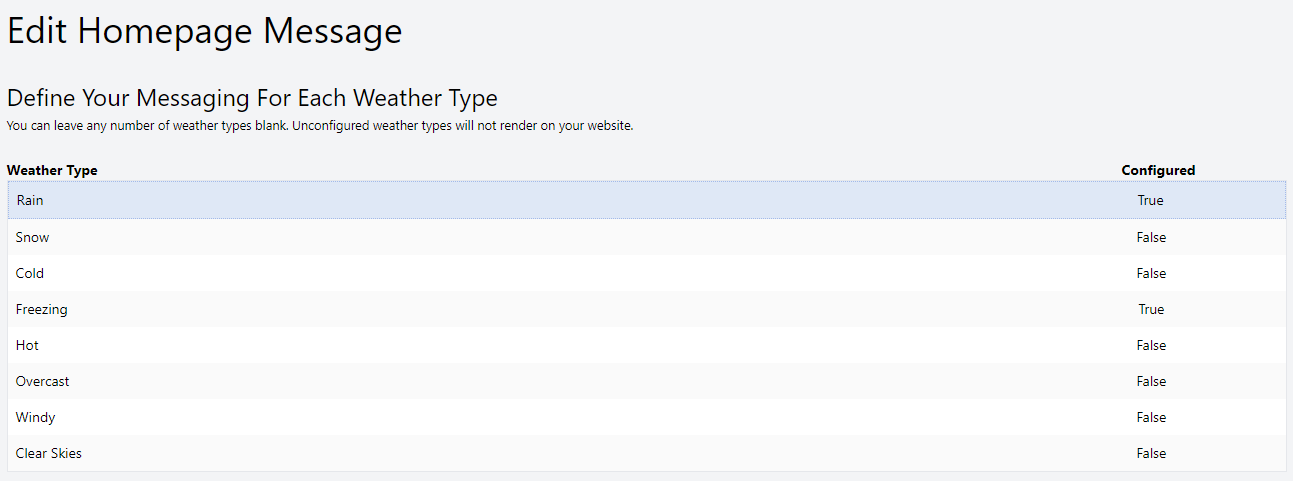Click the Define Your Messaging subheading
The width and height of the screenshot is (1293, 481).
pyautogui.click(x=252, y=98)
